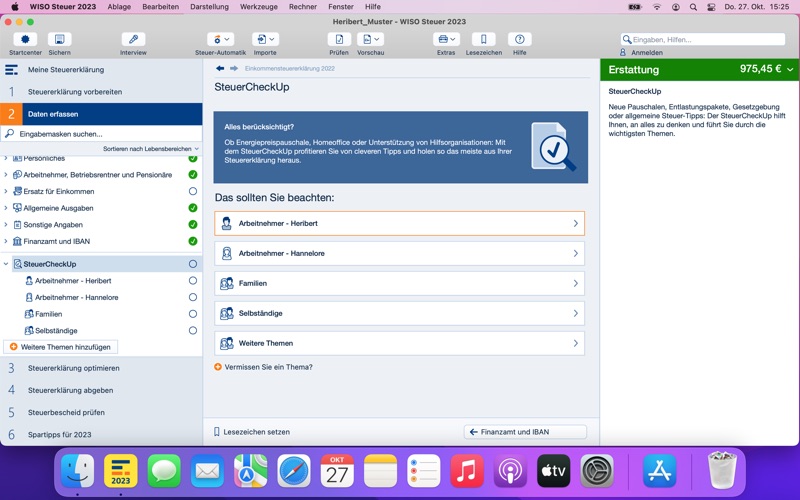Open Safari from the Dock

(x=294, y=471)
